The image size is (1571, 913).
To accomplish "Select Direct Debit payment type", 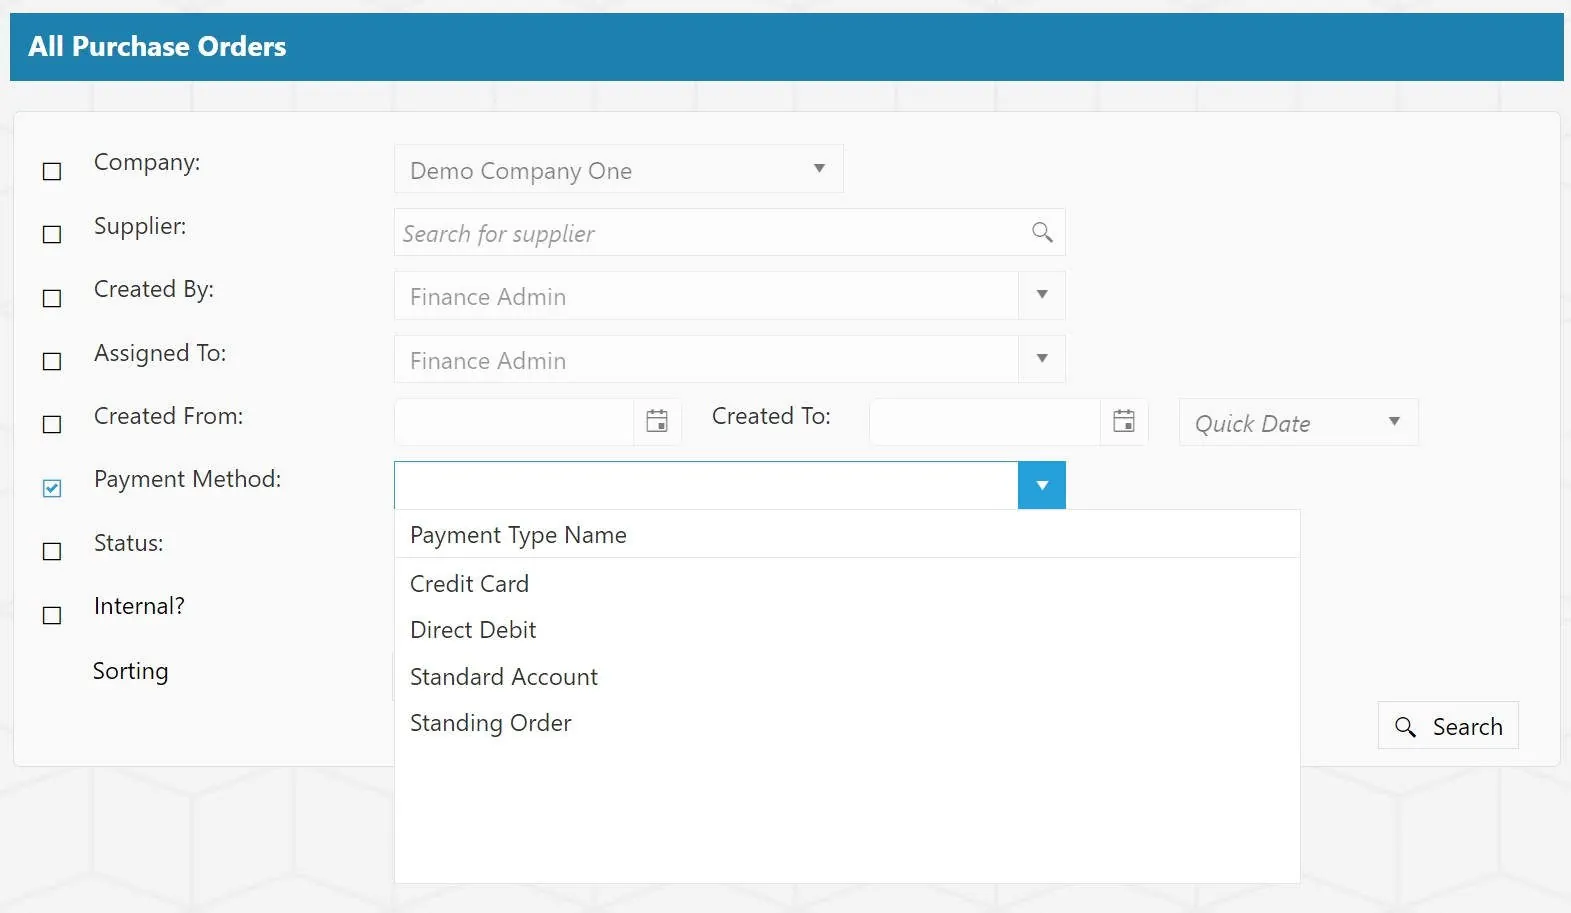I will 847,630.
